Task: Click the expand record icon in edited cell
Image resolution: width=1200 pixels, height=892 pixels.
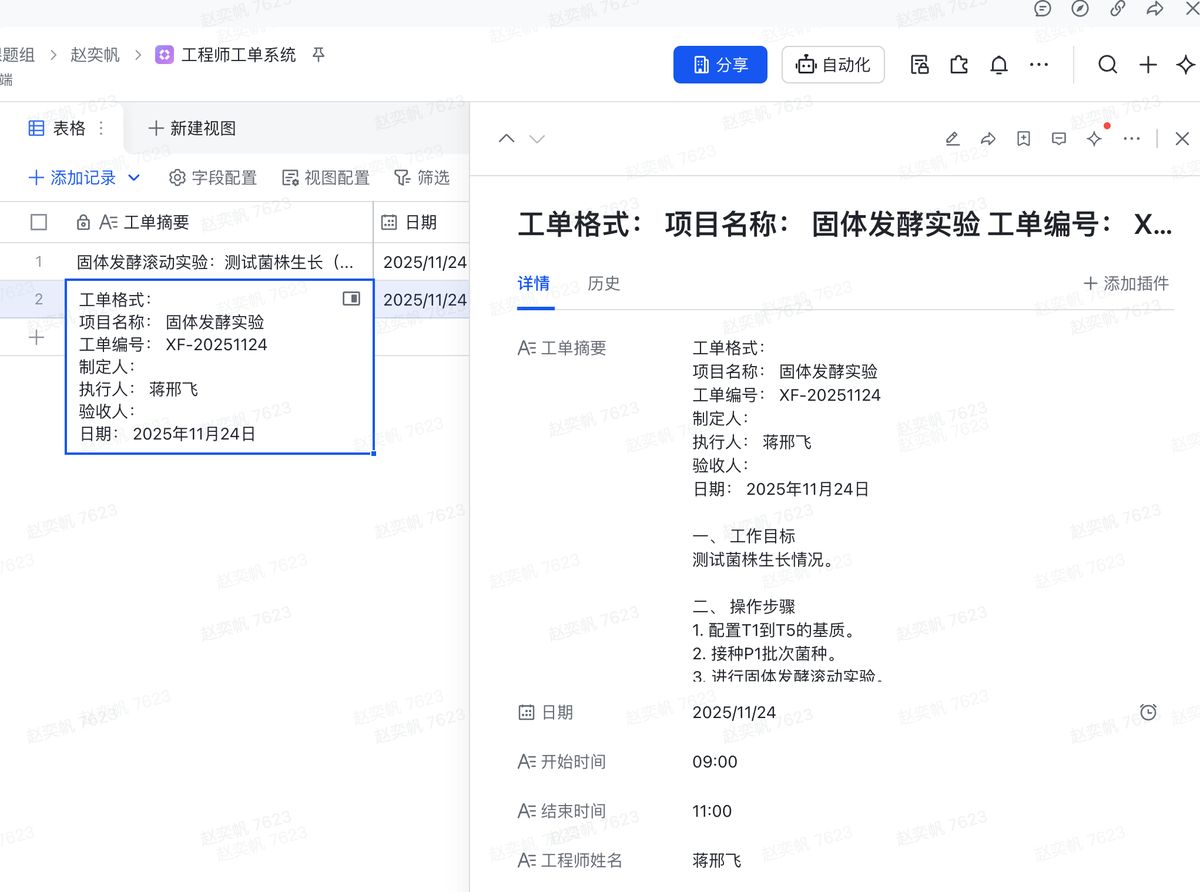Action: pyautogui.click(x=351, y=298)
